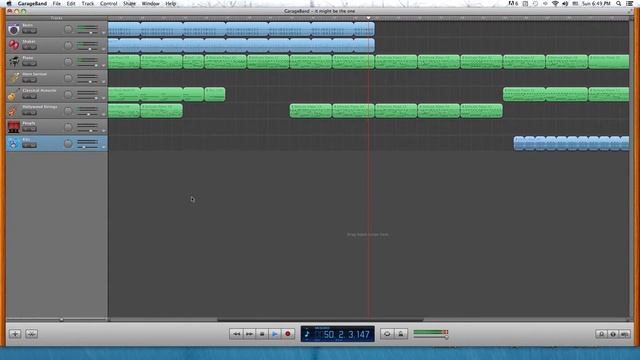Open the loop browser button
This screenshot has width=640, height=360.
coord(601,334)
